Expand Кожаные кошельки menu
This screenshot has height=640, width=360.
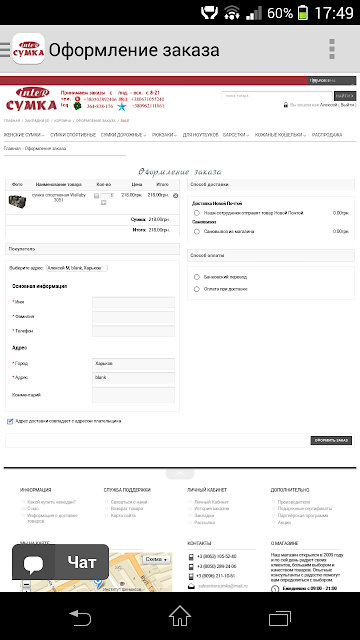click(x=280, y=135)
